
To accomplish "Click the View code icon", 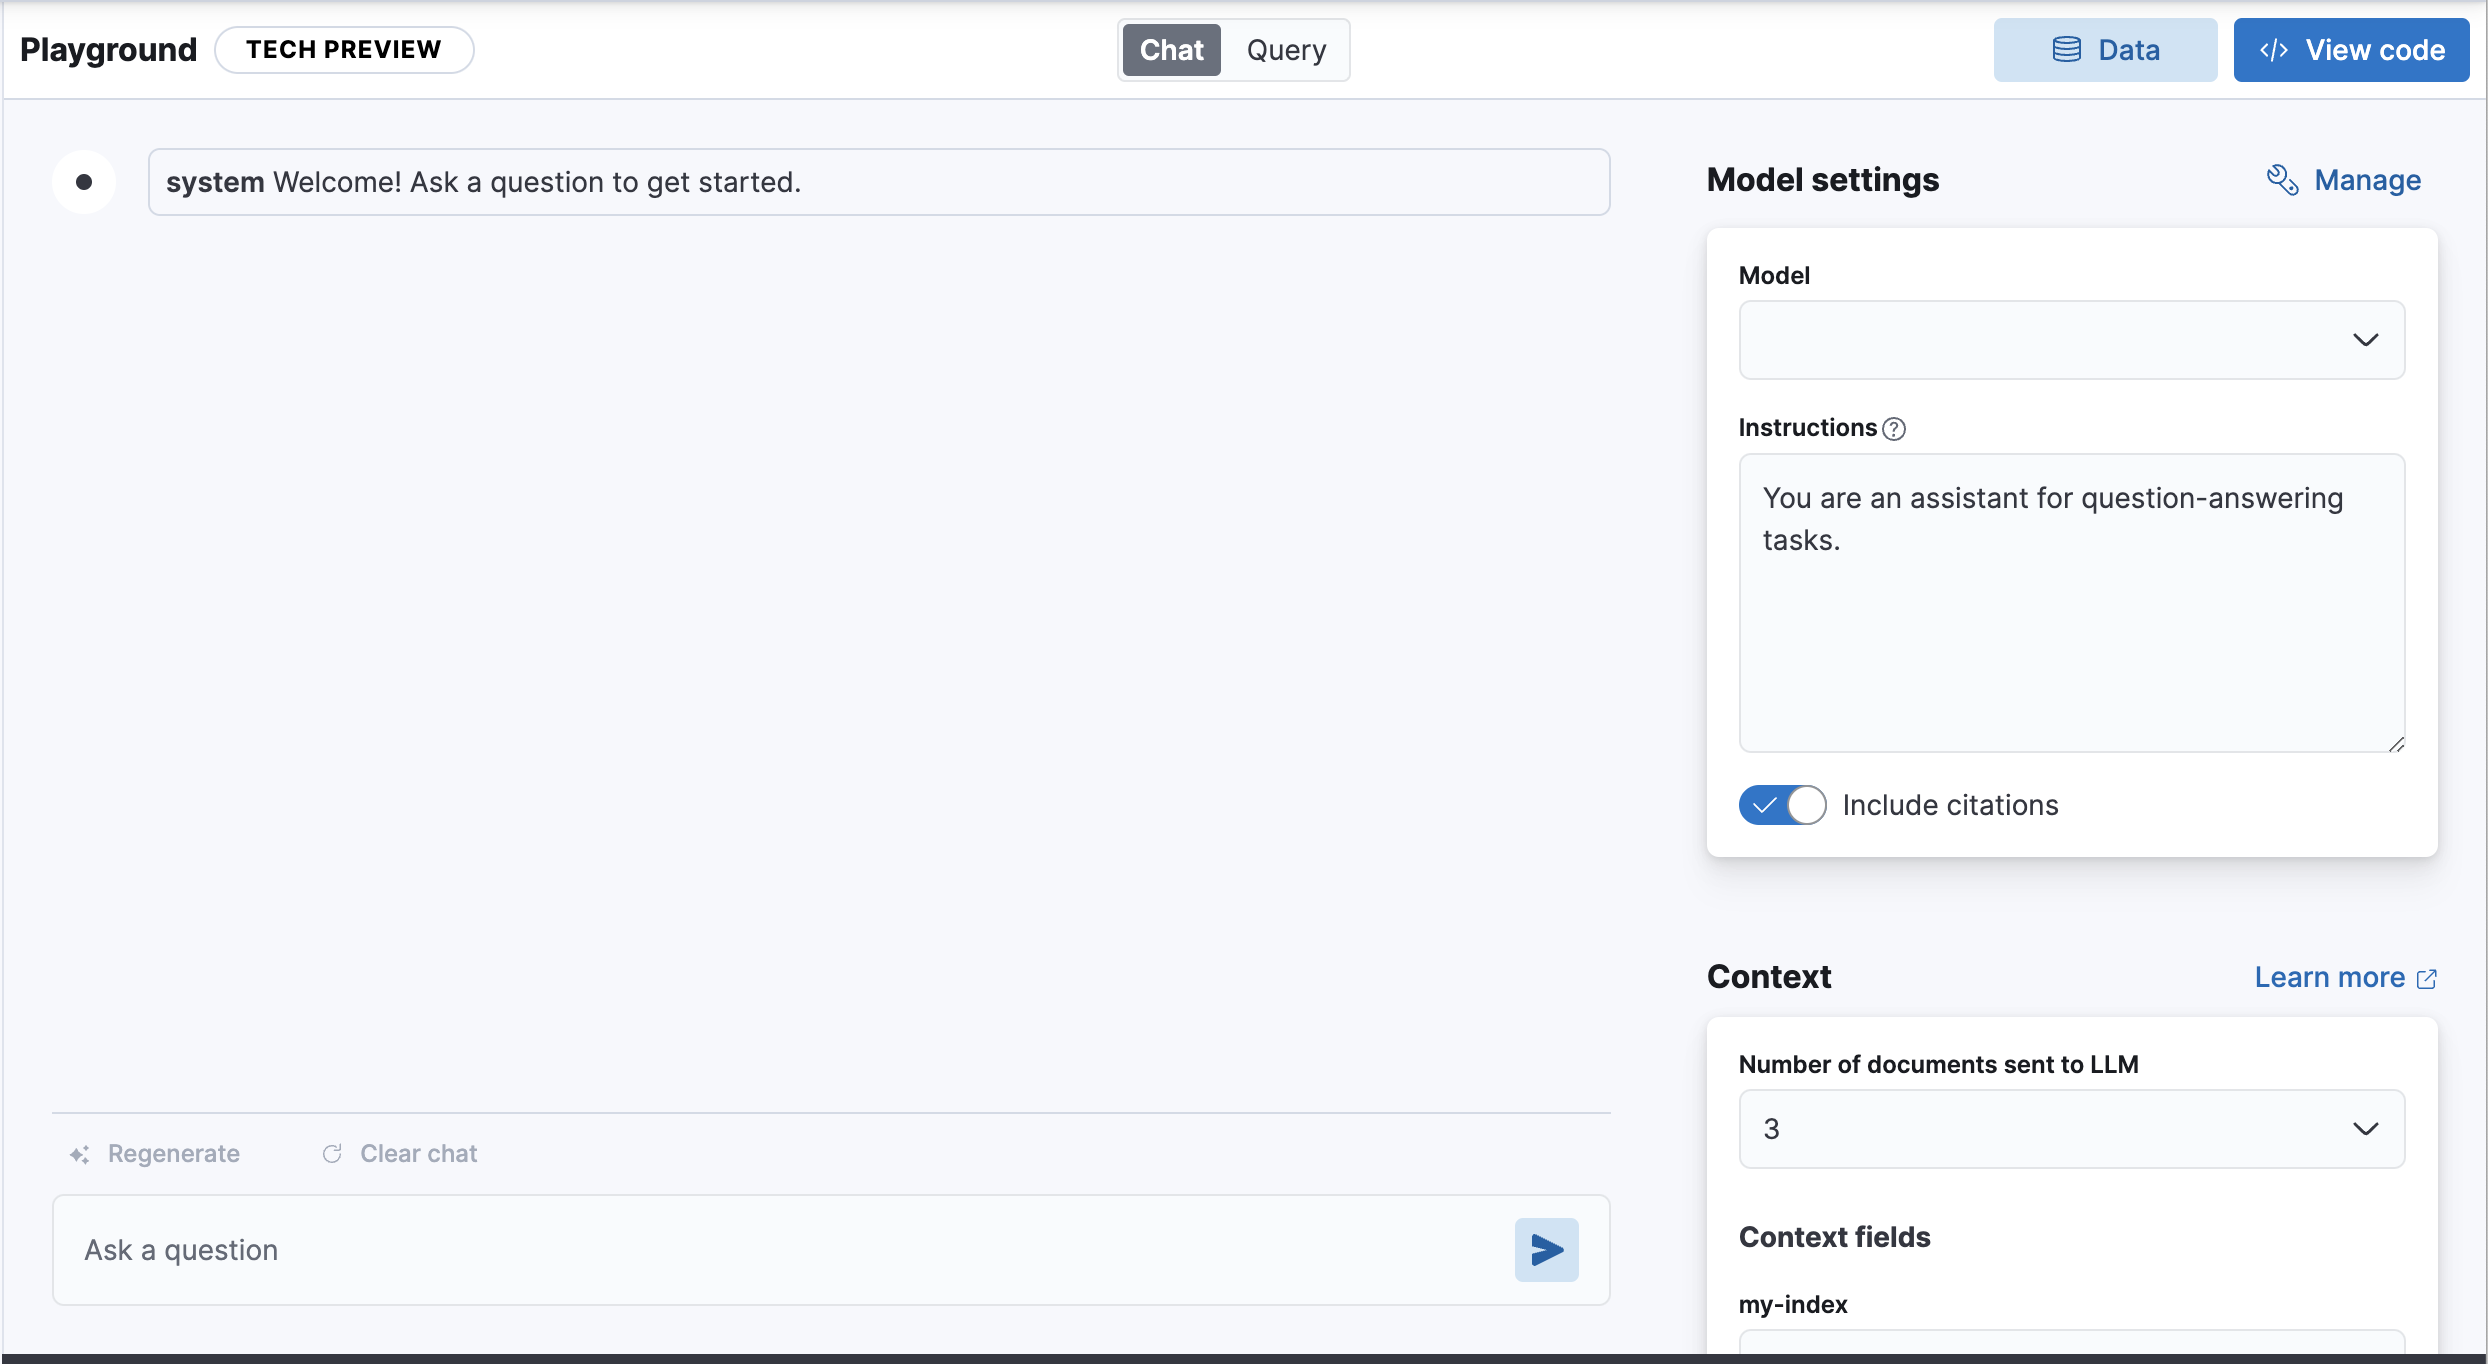I will click(2274, 49).
